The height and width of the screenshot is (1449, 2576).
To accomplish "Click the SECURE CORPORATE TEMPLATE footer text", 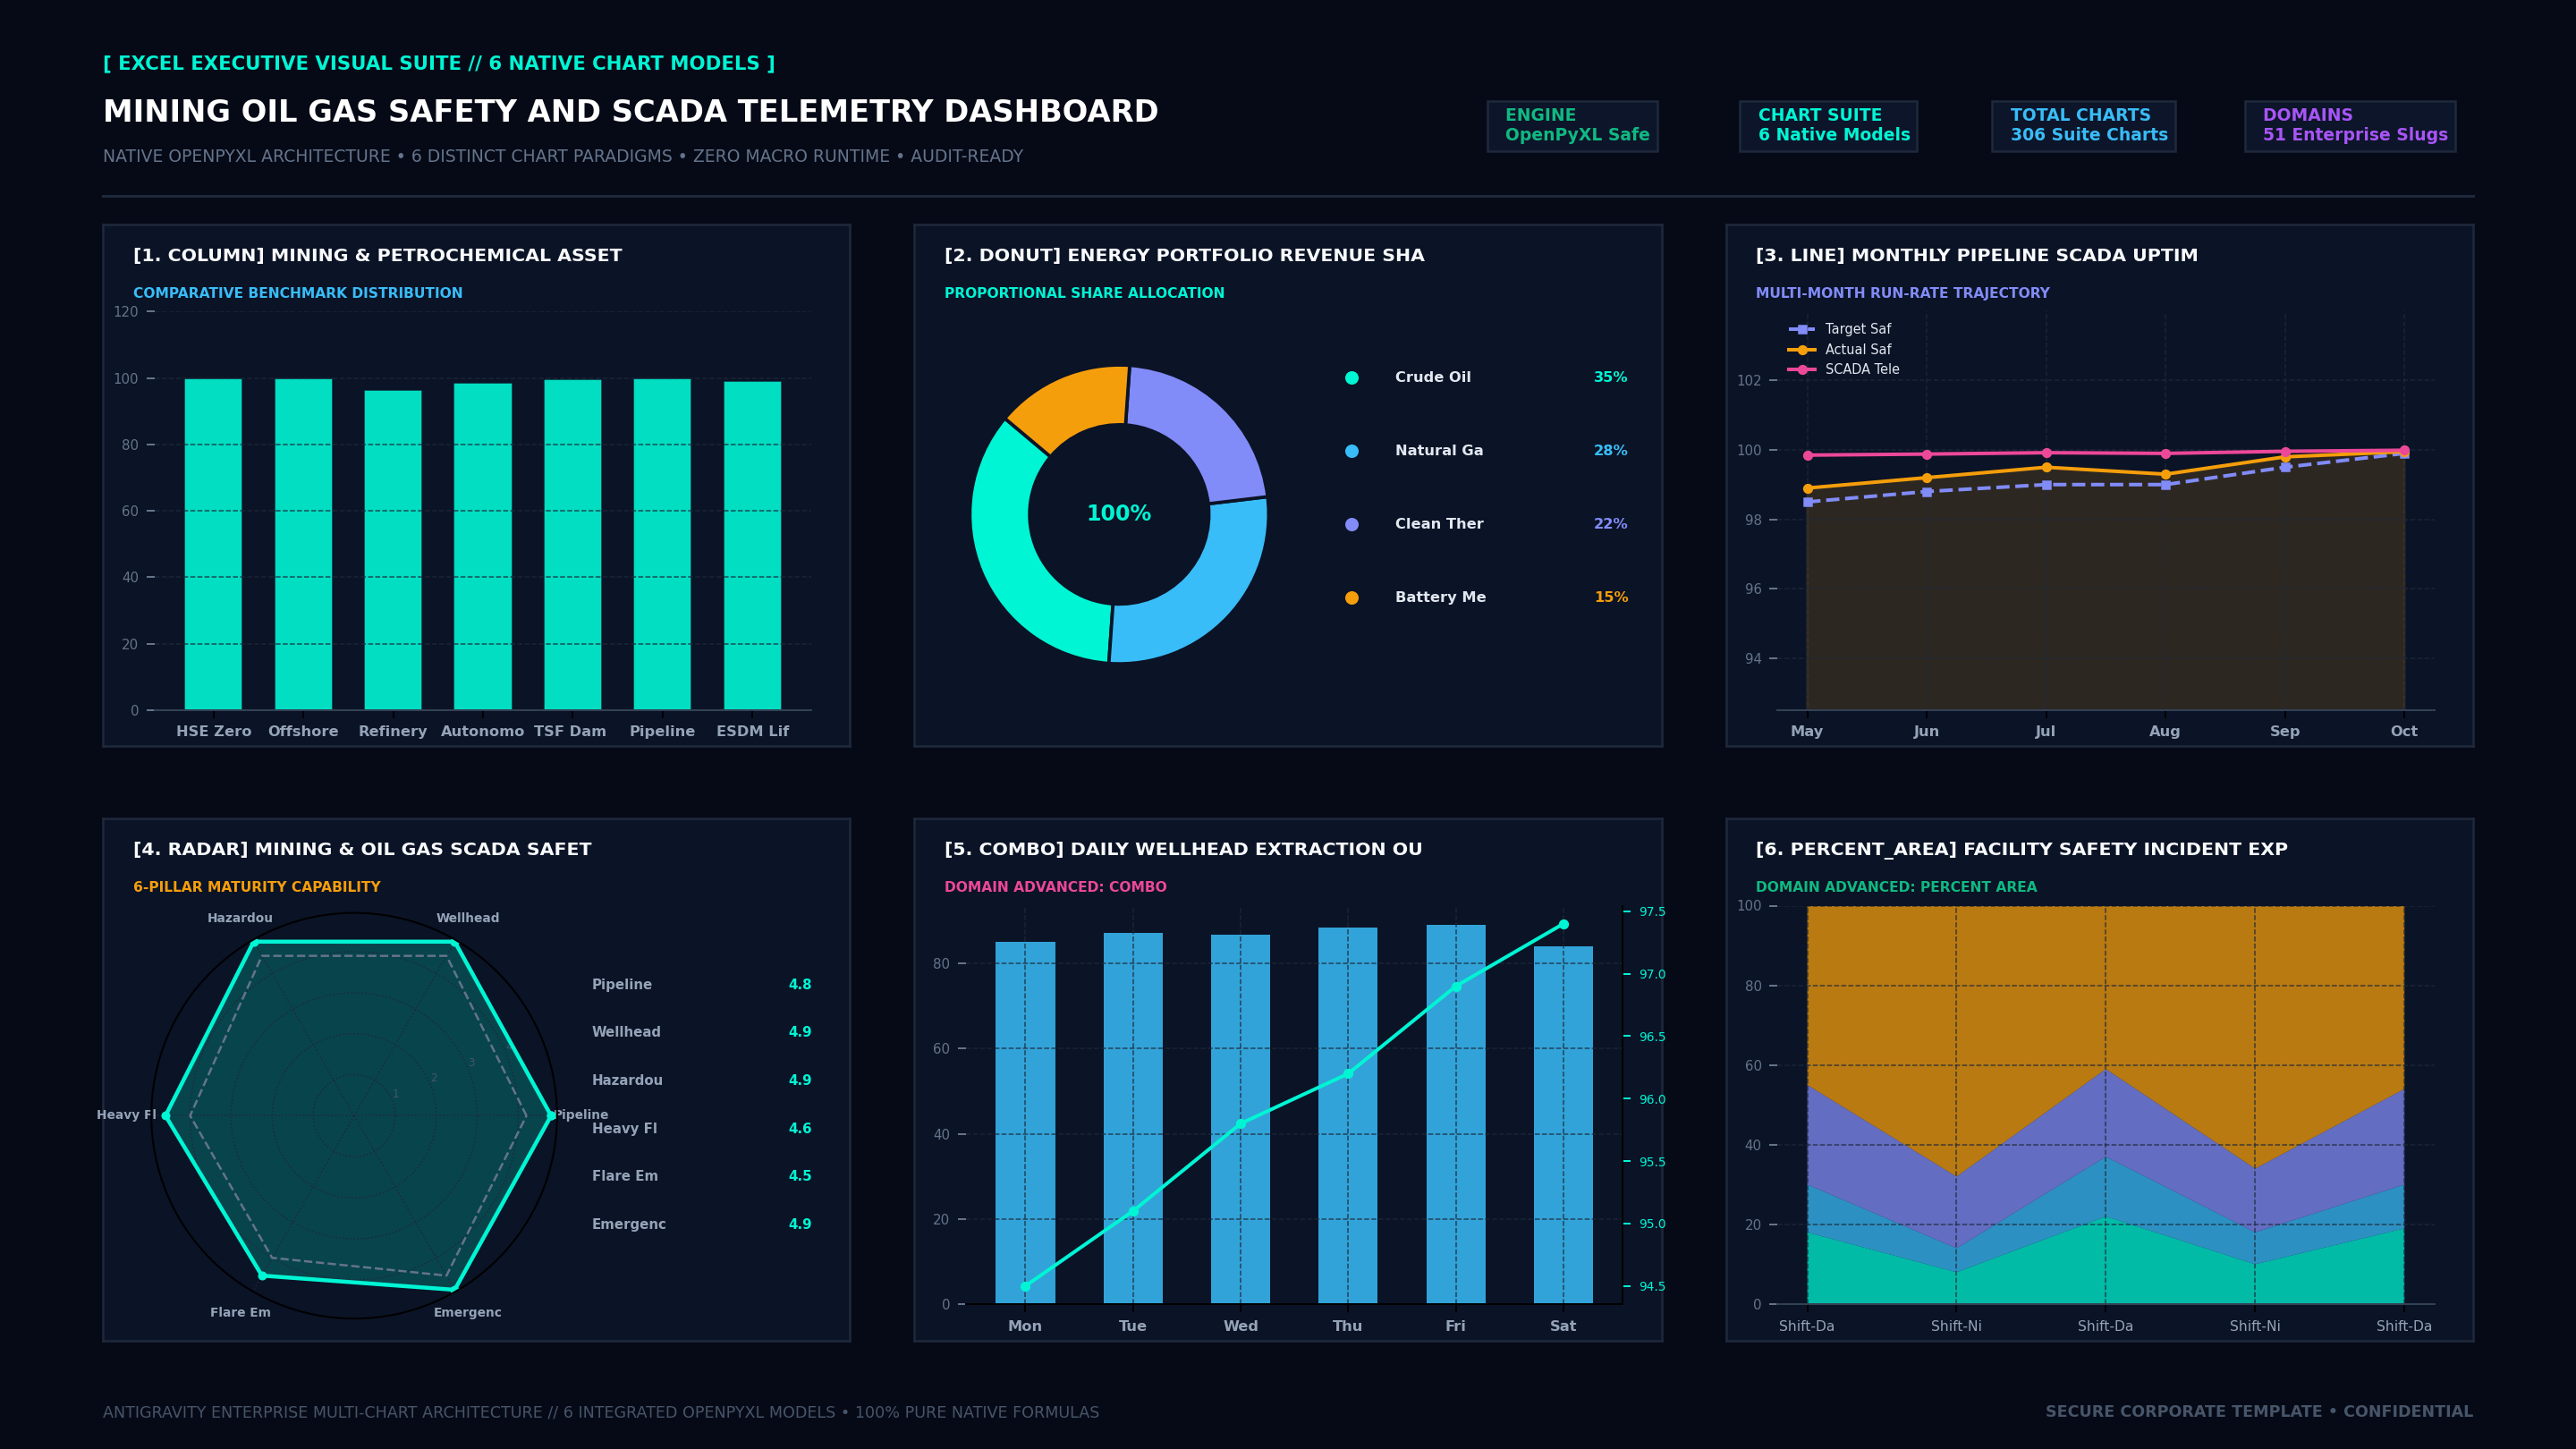I will 2259,1412.
